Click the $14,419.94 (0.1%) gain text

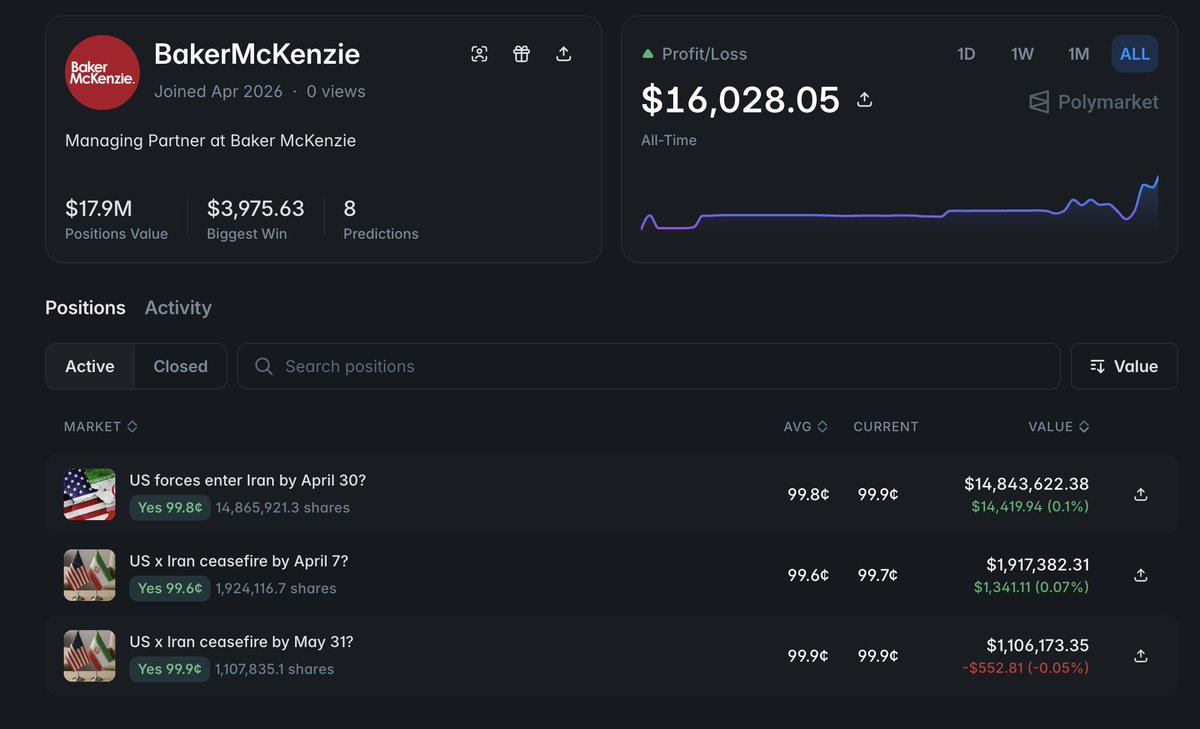(1030, 507)
